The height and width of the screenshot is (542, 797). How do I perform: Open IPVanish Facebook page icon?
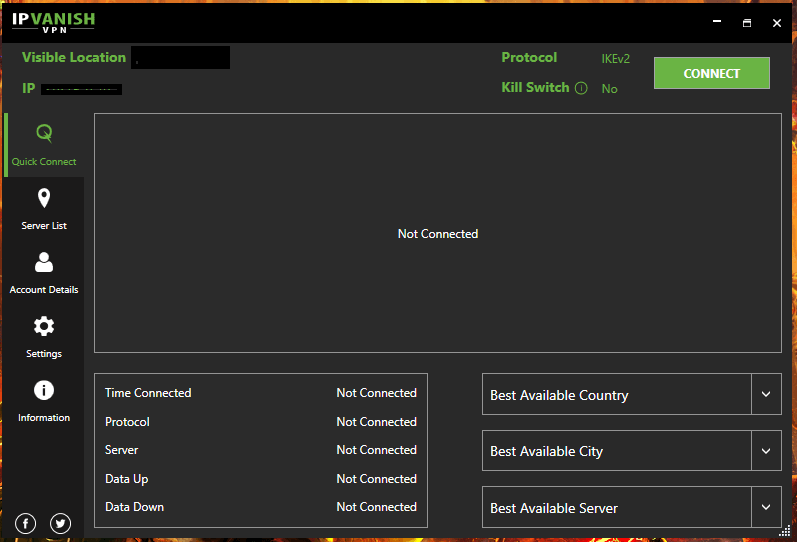tap(25, 523)
